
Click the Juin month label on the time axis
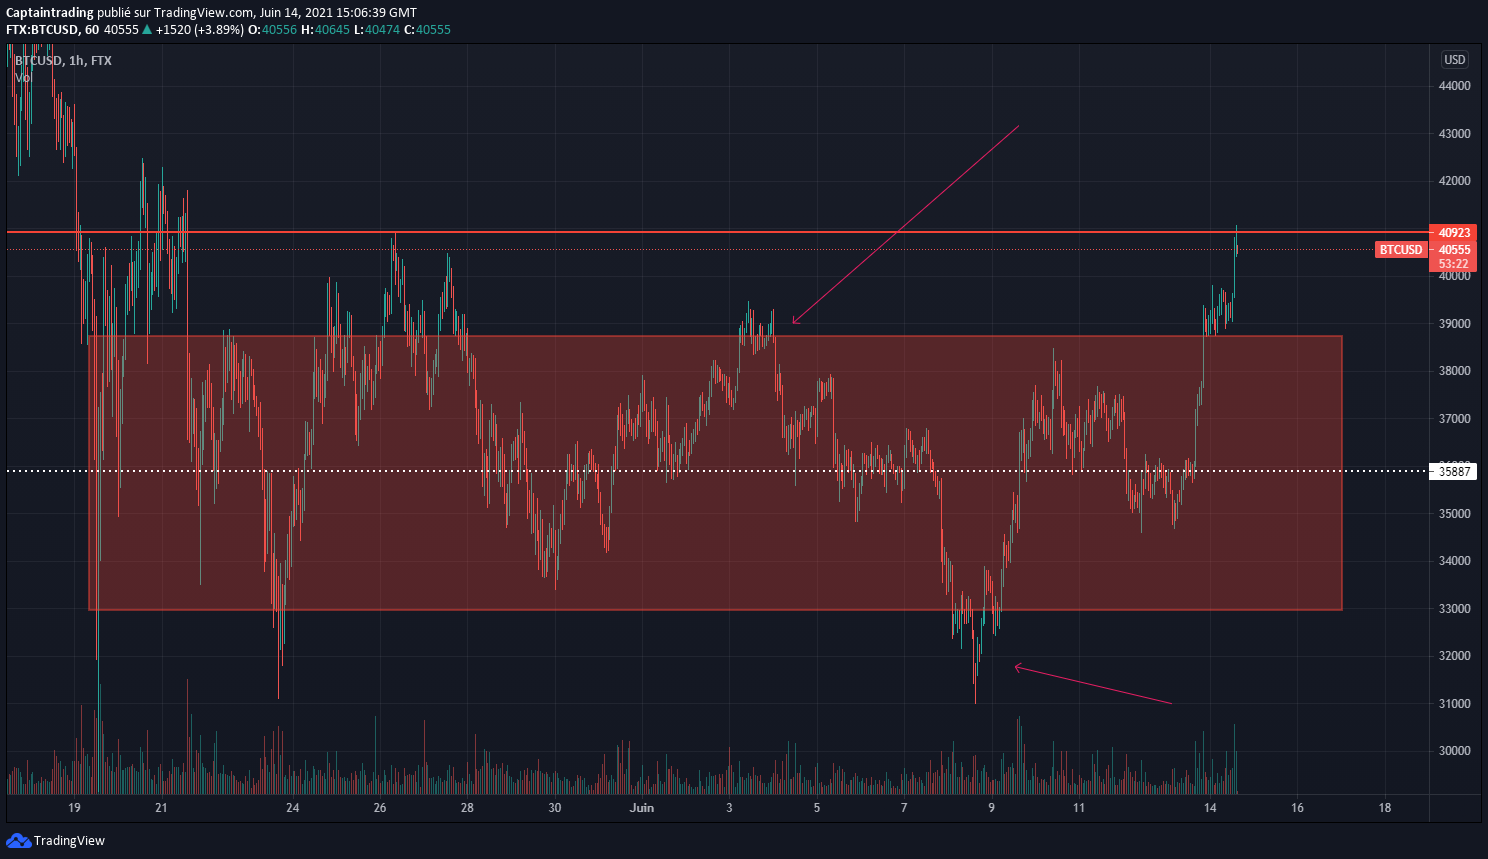point(642,808)
